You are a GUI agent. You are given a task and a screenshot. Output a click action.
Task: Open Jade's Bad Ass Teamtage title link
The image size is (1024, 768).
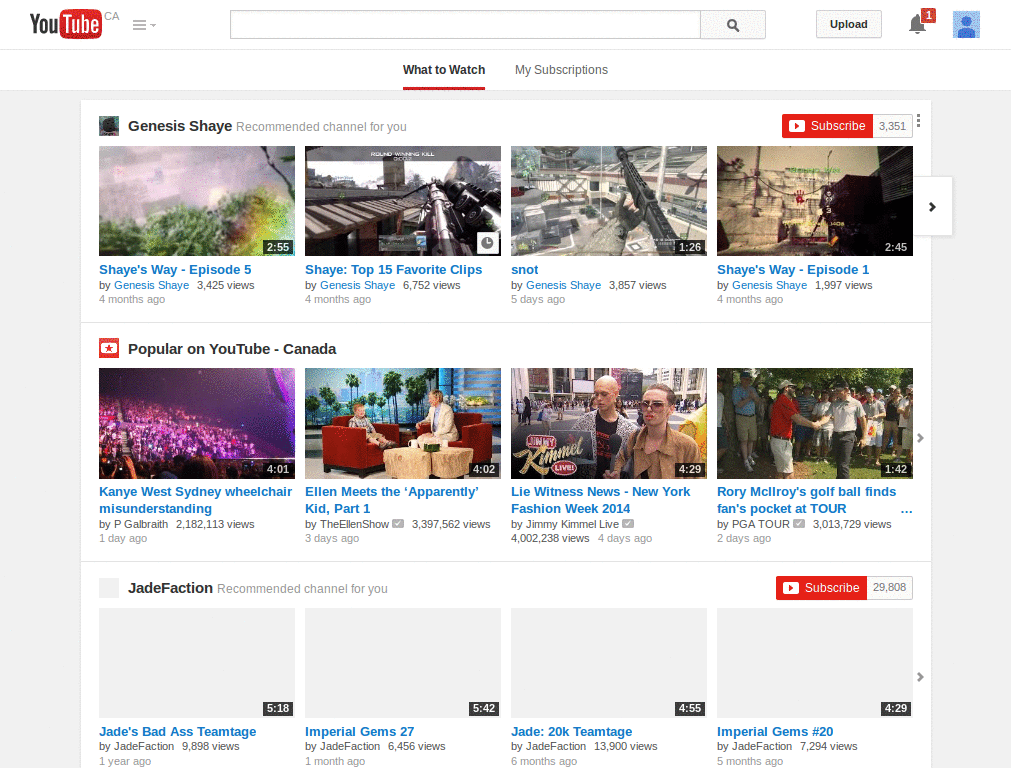click(178, 731)
